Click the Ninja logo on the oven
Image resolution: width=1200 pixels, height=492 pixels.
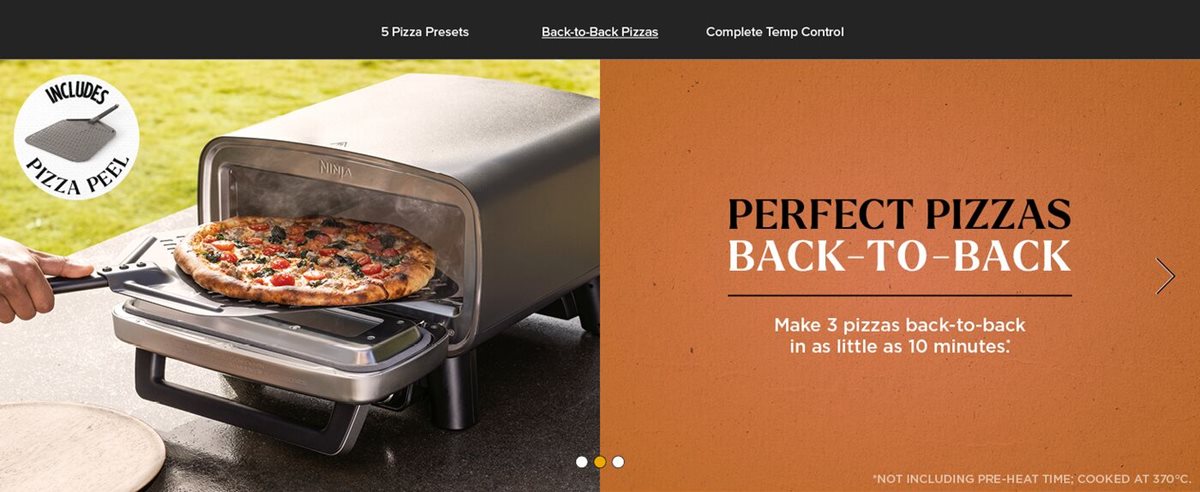click(333, 161)
